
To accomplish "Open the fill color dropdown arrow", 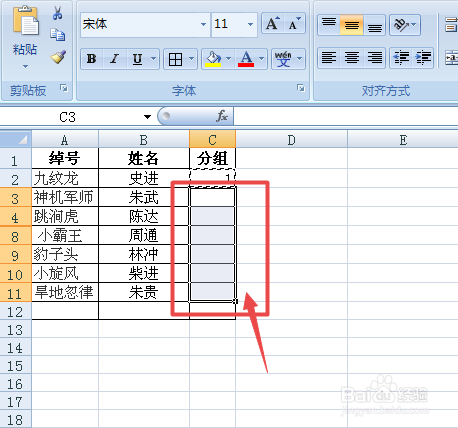I will click(x=229, y=59).
